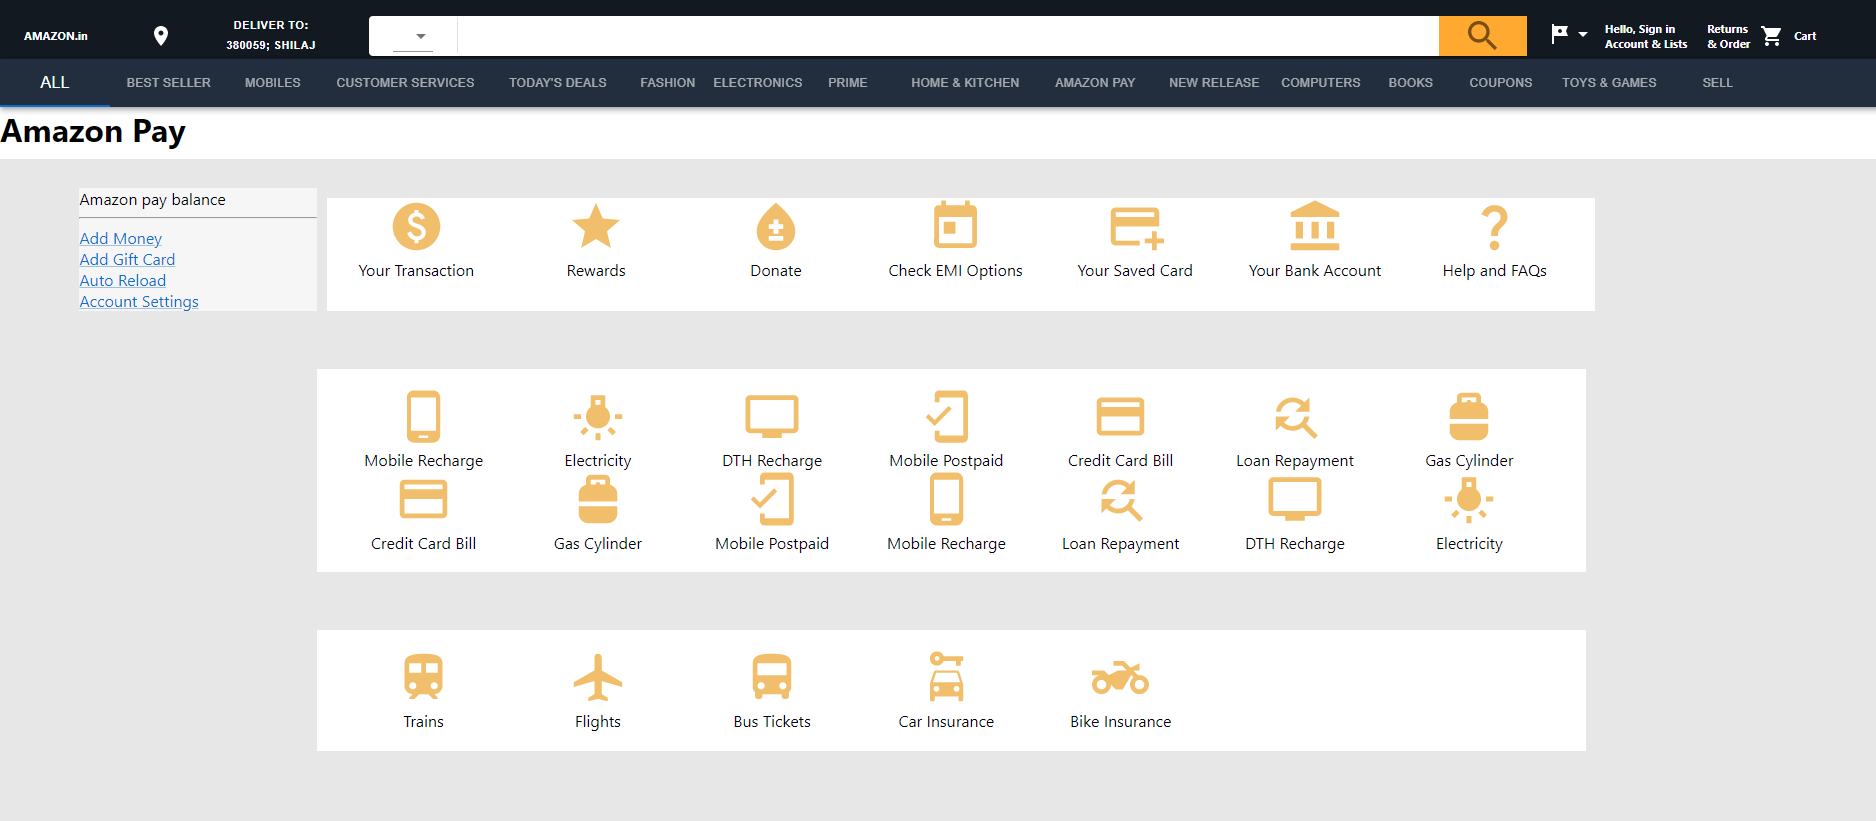Select the Donate droplet icon
The height and width of the screenshot is (821, 1876).
click(x=776, y=226)
